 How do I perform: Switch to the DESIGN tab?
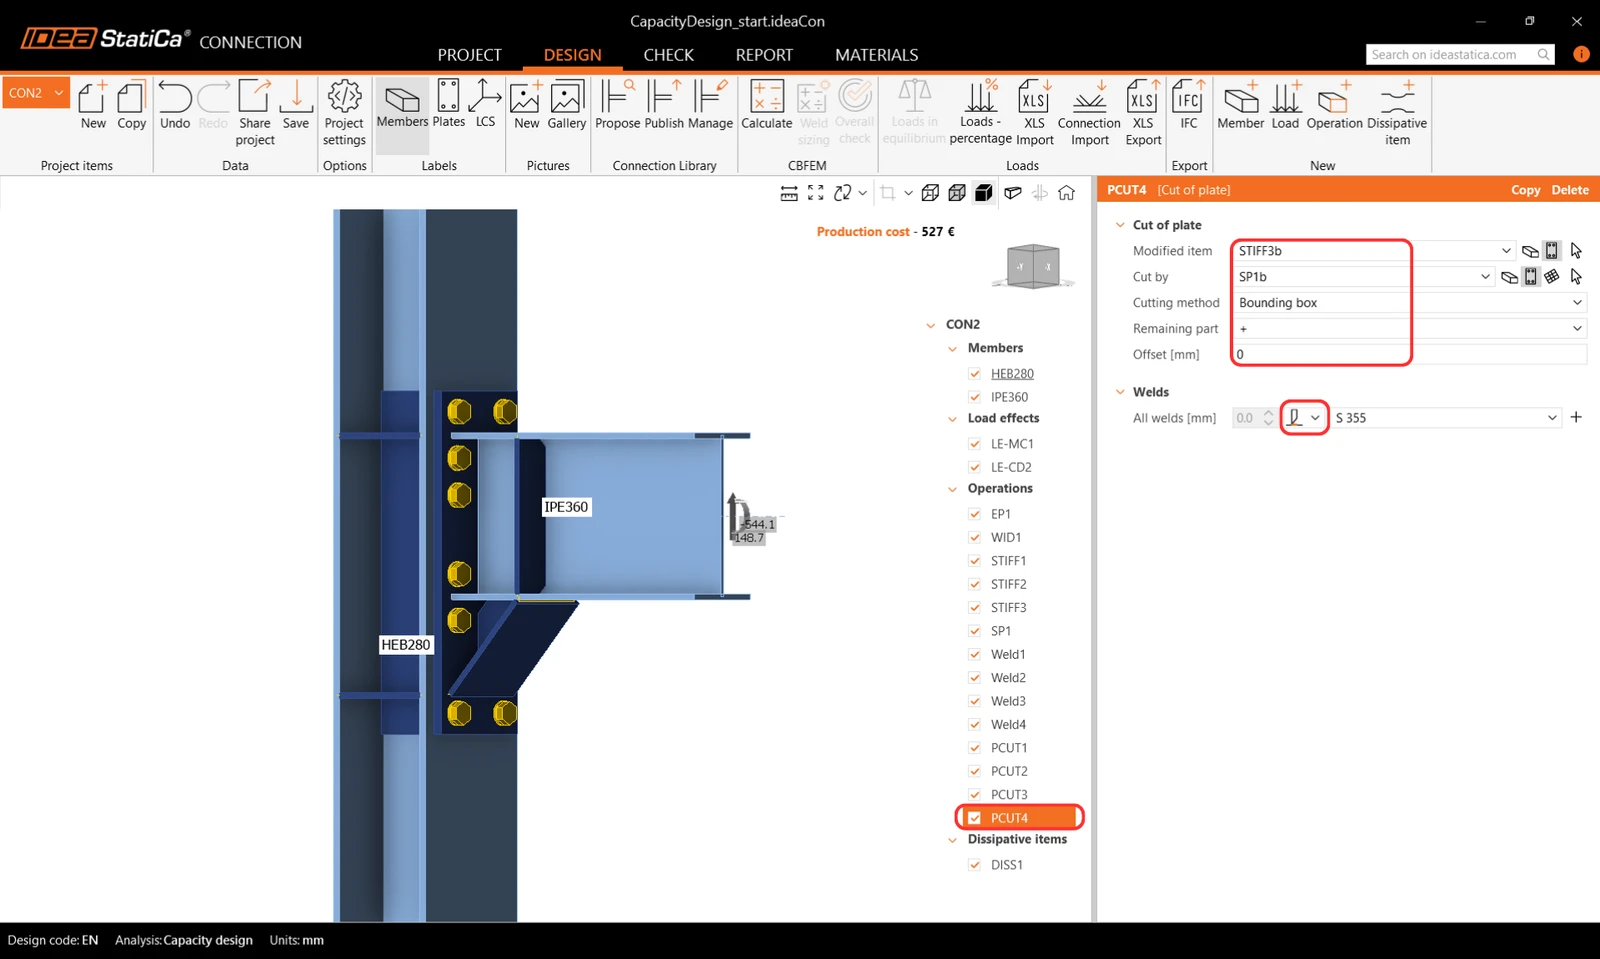click(x=573, y=55)
